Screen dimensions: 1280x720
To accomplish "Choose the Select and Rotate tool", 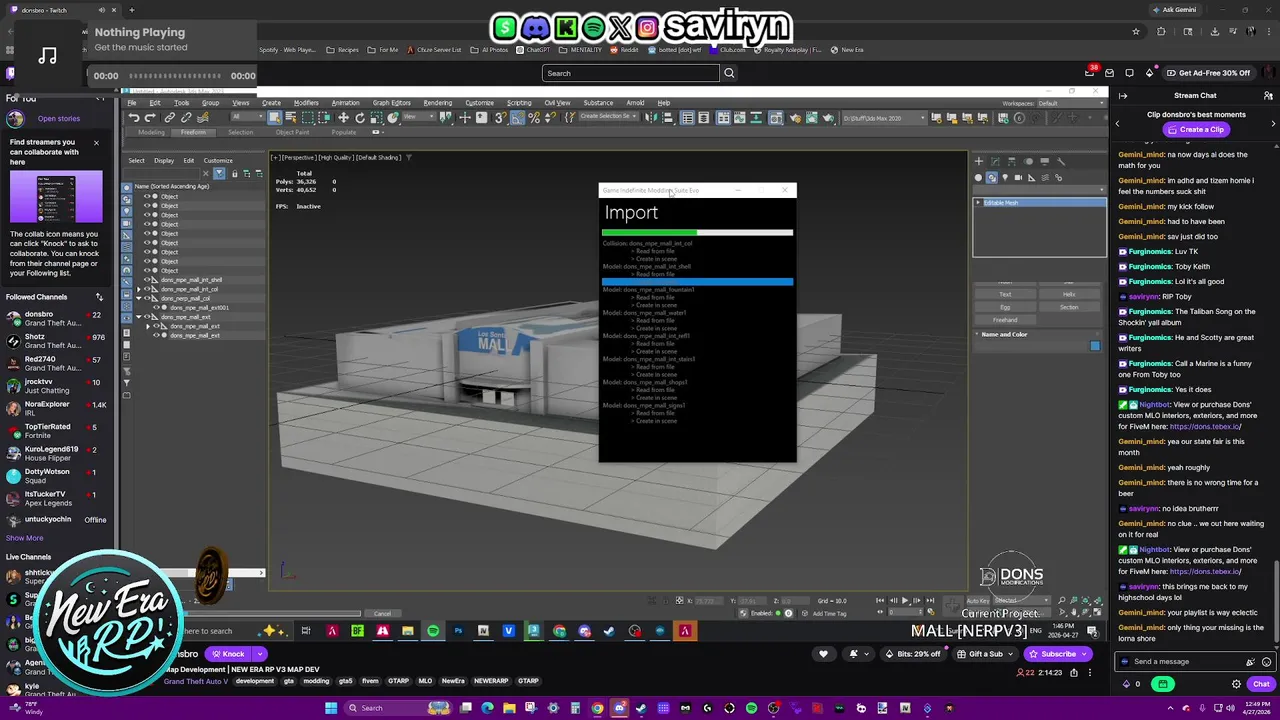I will (x=360, y=117).
